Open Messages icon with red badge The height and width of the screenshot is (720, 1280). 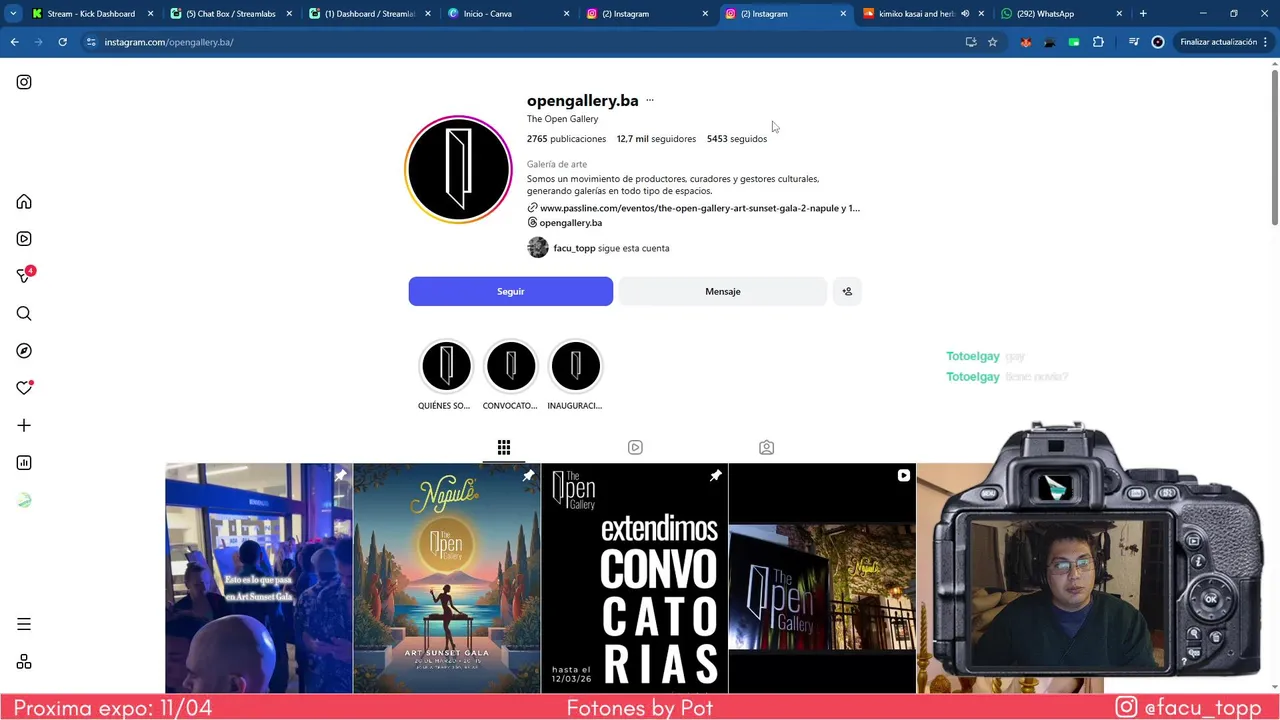pos(24,275)
